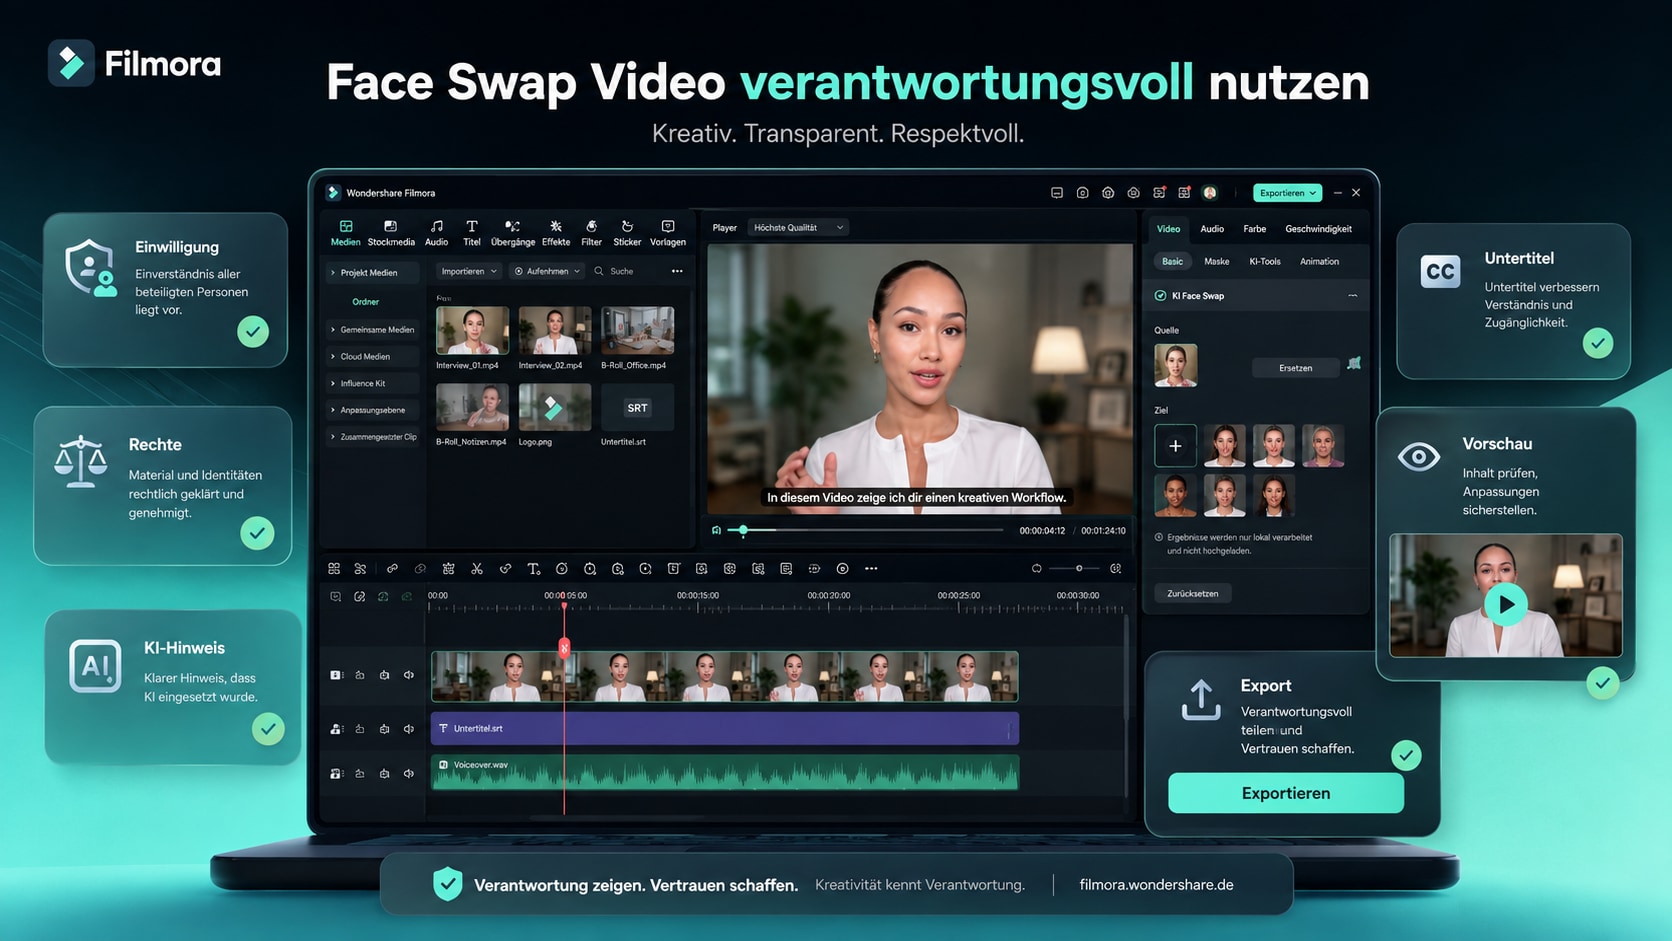Select the KI-Tools sub-tab

click(x=1265, y=262)
